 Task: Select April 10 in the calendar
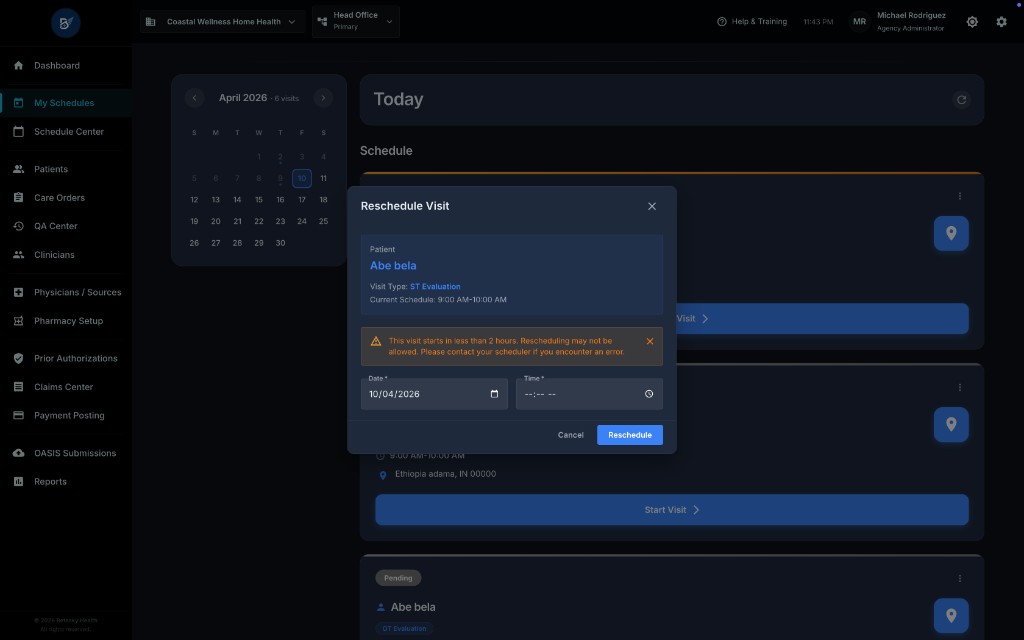pos(302,178)
